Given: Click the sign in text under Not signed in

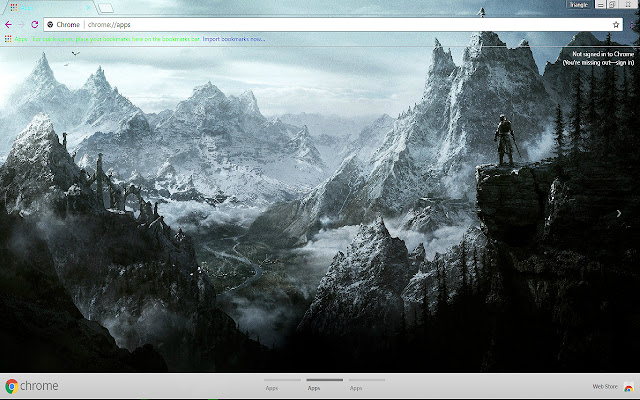Looking at the screenshot, I should (598, 62).
